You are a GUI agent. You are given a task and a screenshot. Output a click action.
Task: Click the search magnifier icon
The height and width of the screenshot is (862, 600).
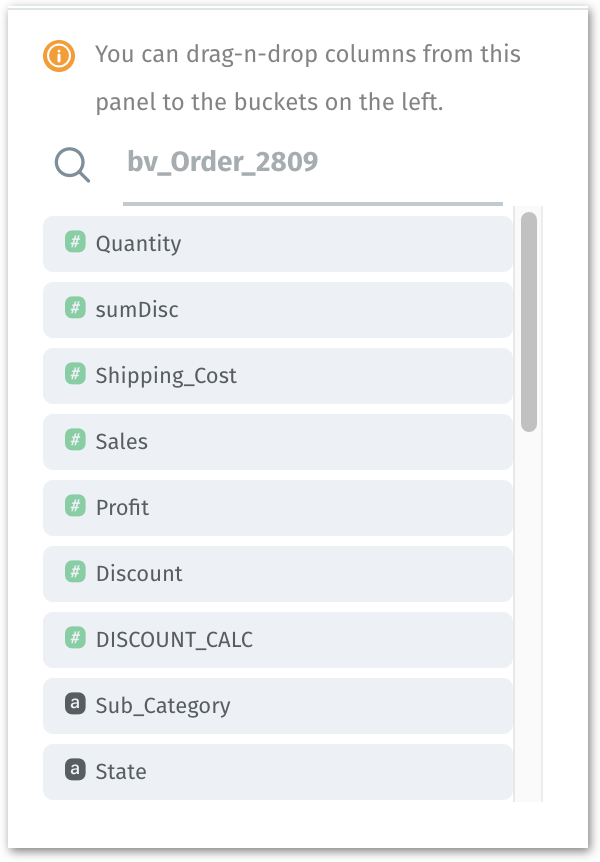point(72,165)
